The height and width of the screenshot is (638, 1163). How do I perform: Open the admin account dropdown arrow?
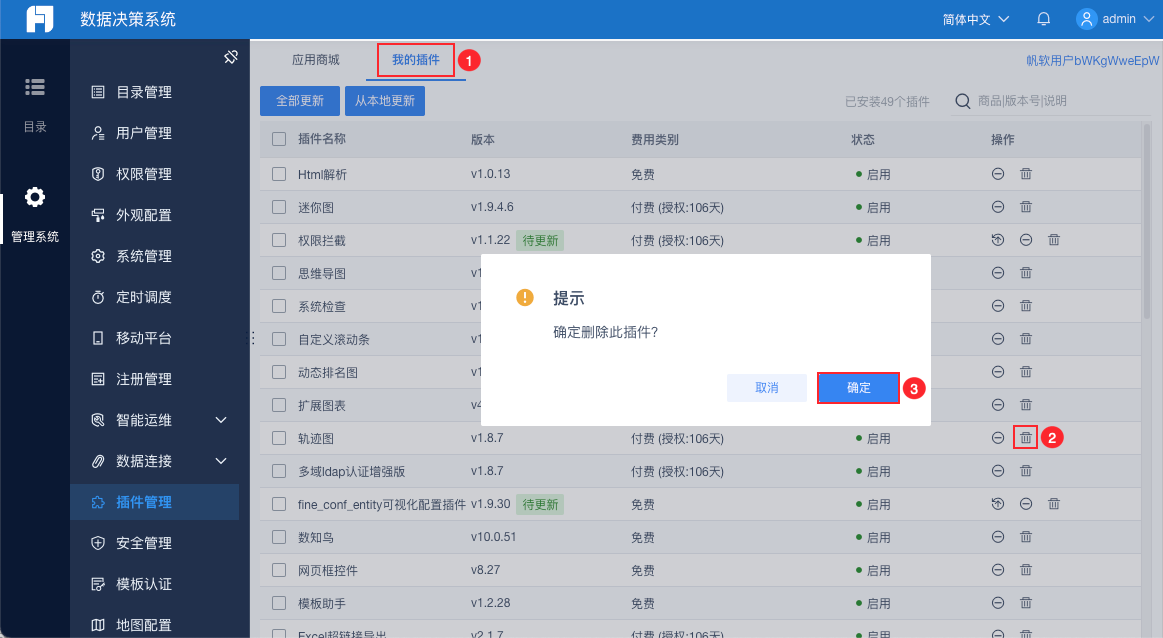(1149, 19)
